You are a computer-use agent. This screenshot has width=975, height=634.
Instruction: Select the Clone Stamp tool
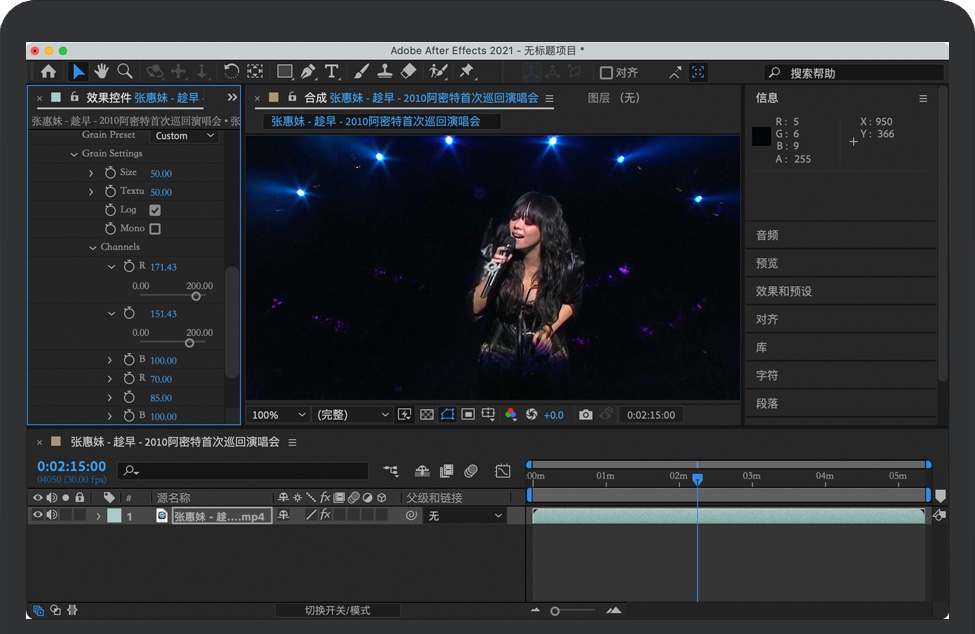384,71
